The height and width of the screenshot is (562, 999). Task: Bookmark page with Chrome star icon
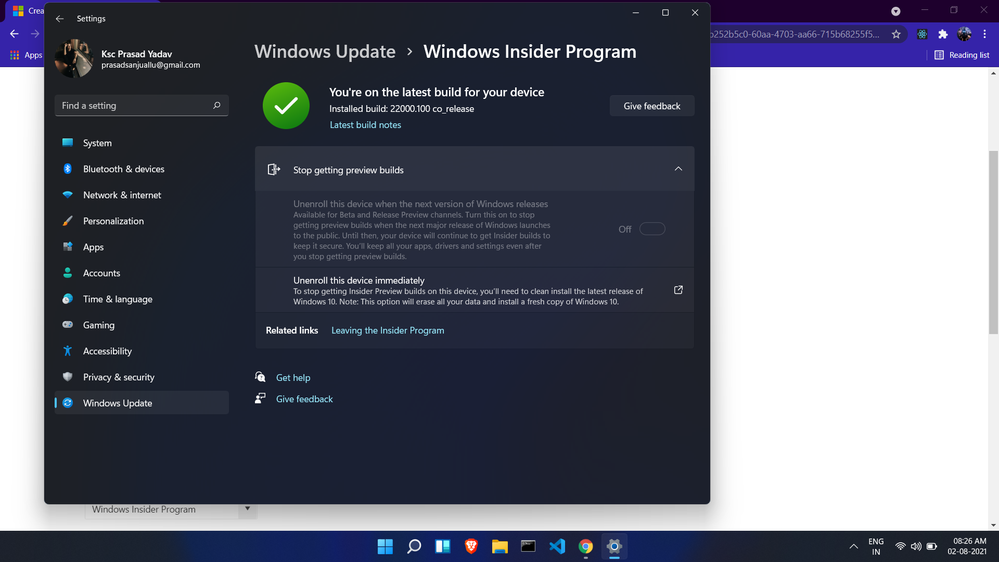(896, 34)
